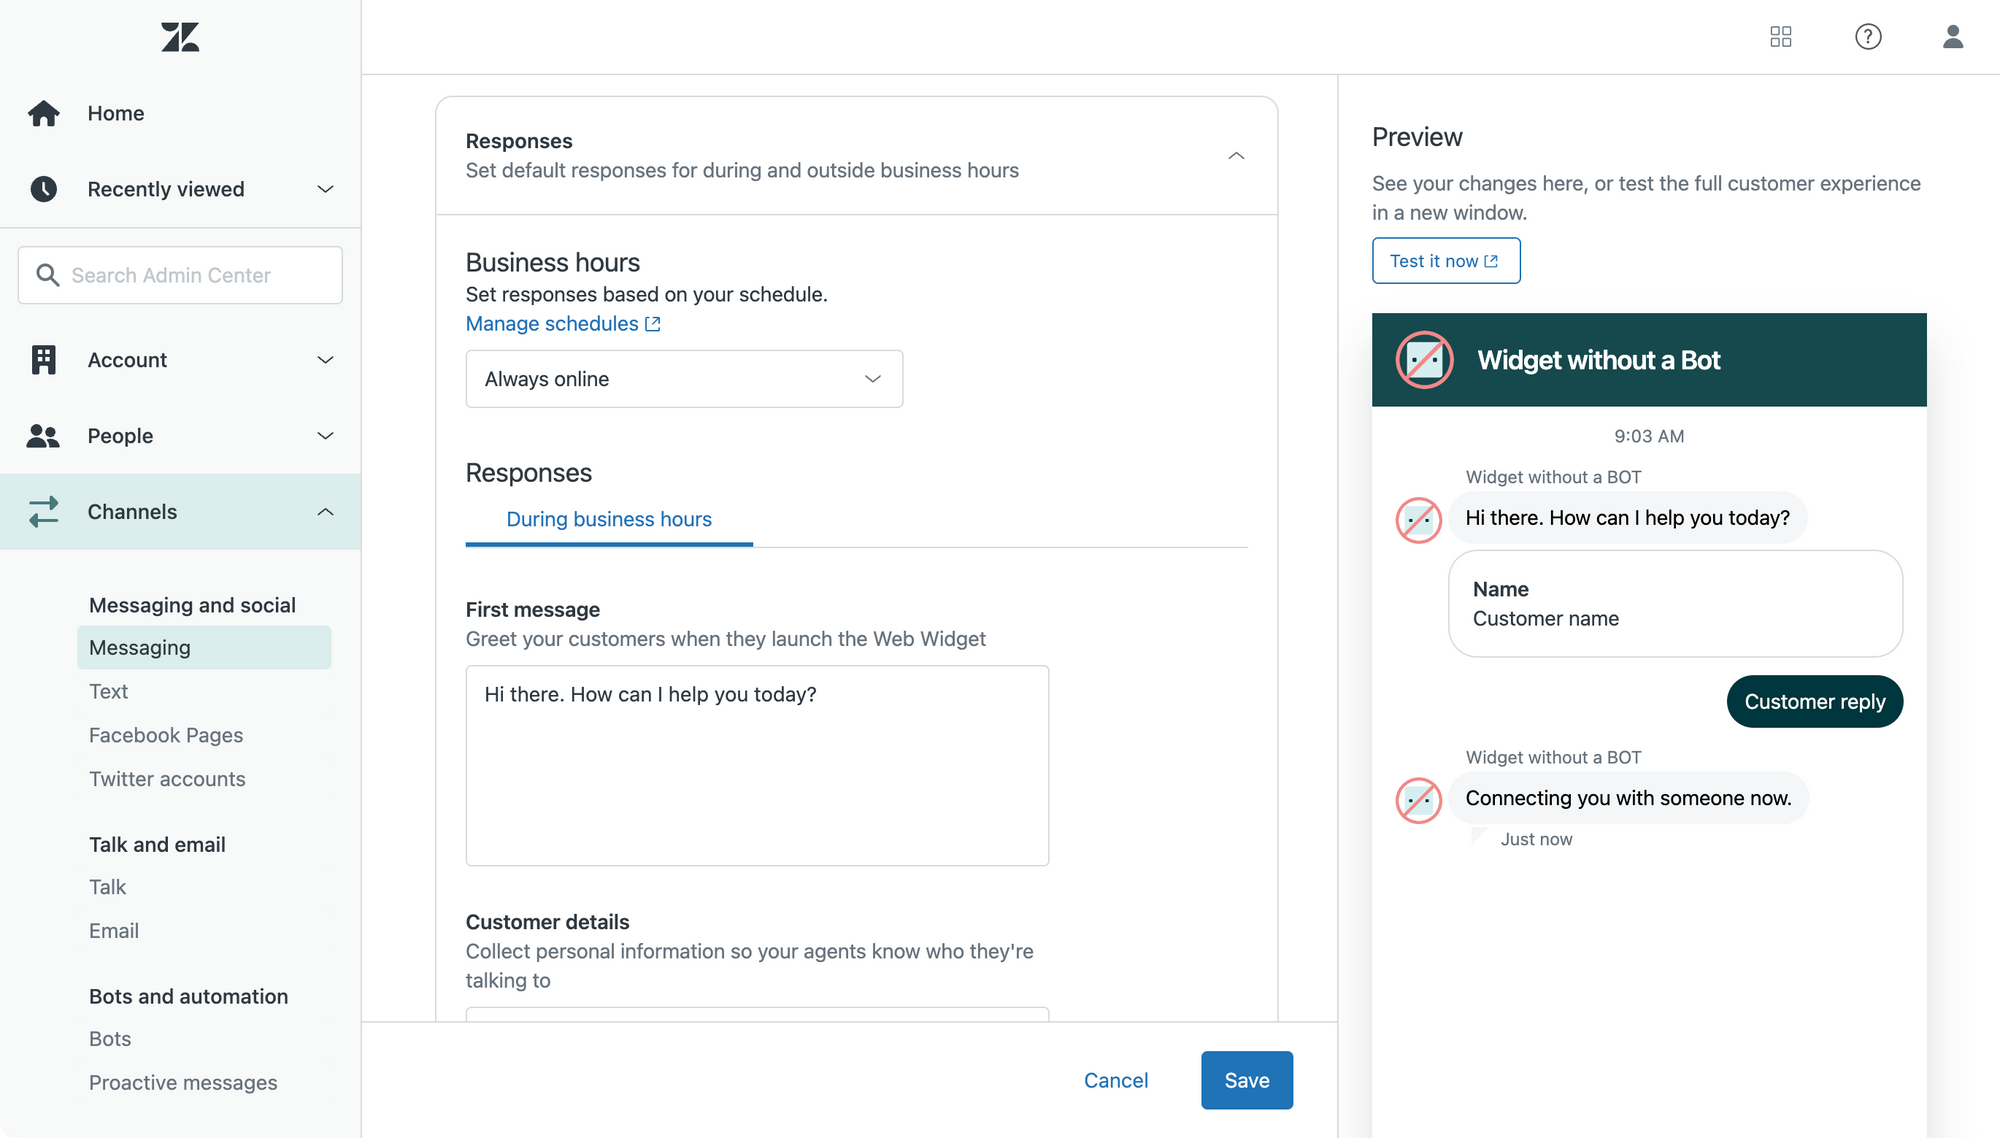Click the People group icon
Viewport: 2000px width, 1138px height.
tap(43, 436)
